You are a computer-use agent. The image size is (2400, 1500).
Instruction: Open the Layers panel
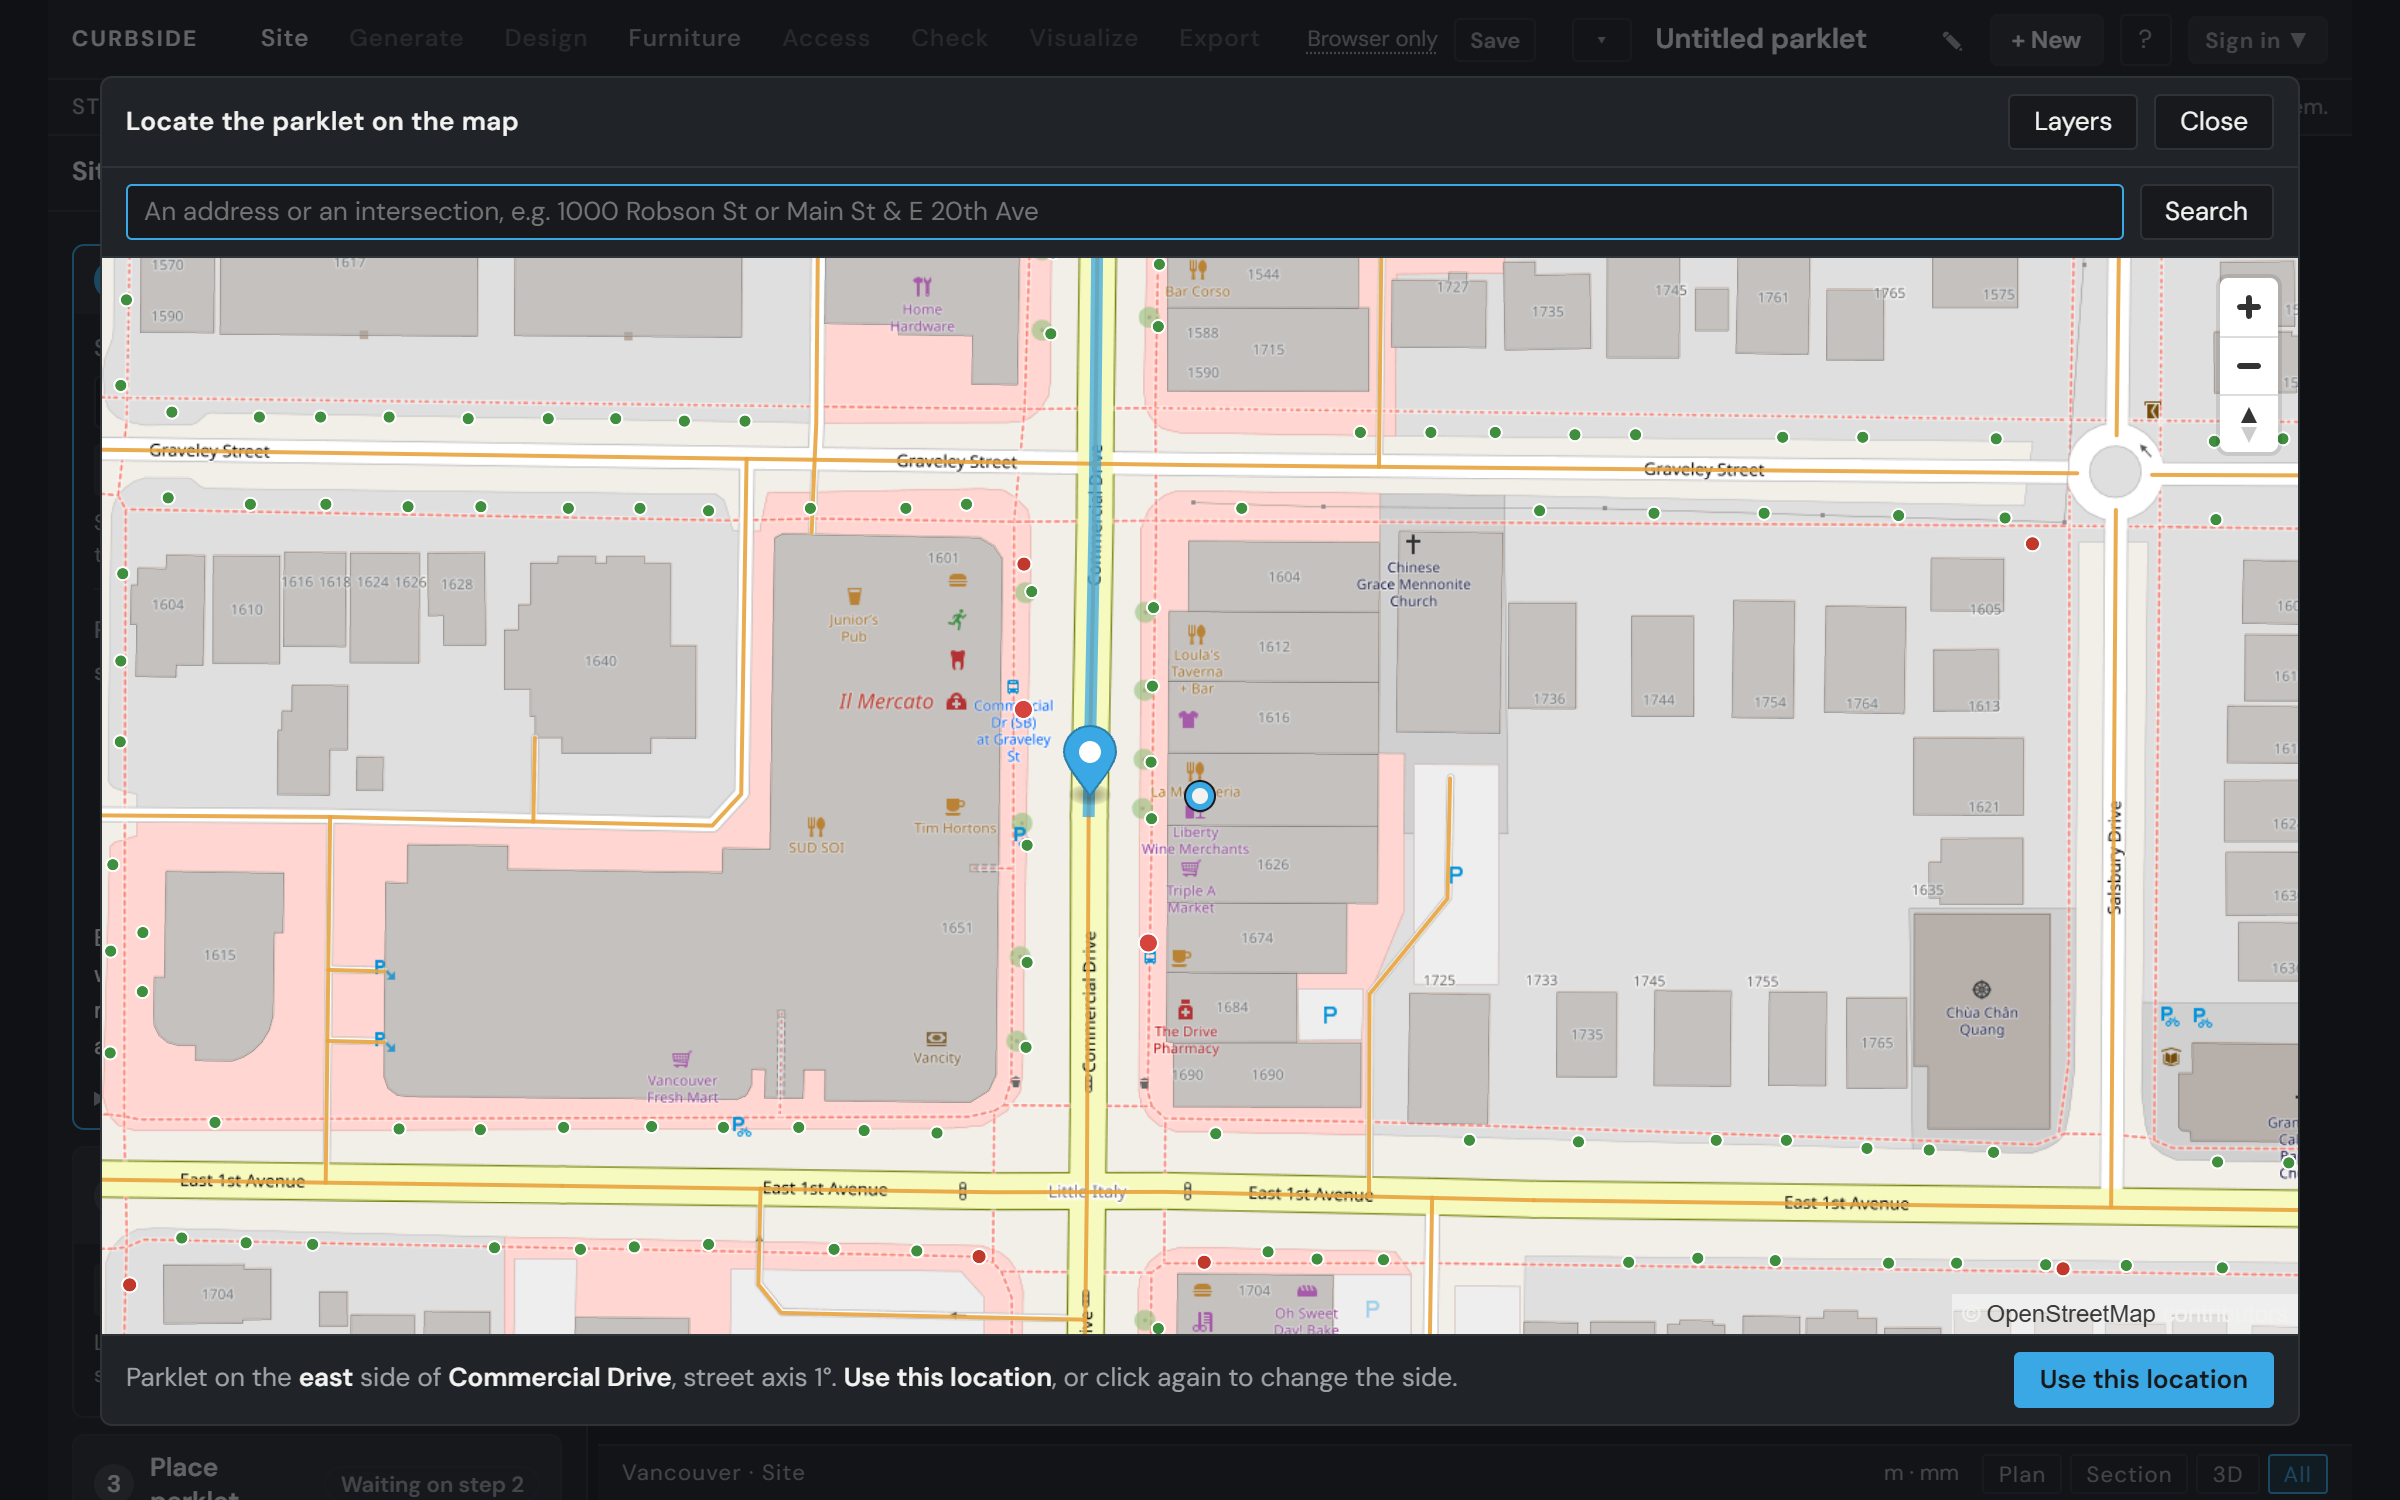[2072, 122]
